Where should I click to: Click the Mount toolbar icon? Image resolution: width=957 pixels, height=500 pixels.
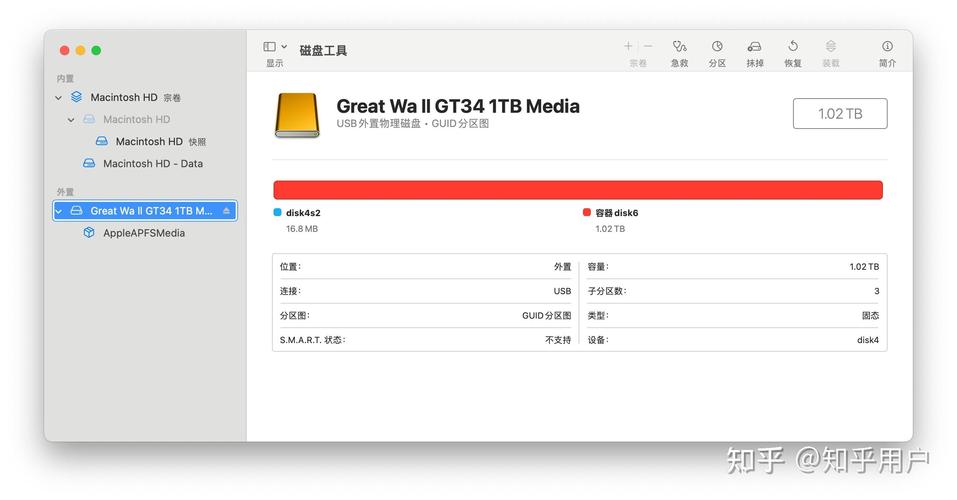pos(831,46)
